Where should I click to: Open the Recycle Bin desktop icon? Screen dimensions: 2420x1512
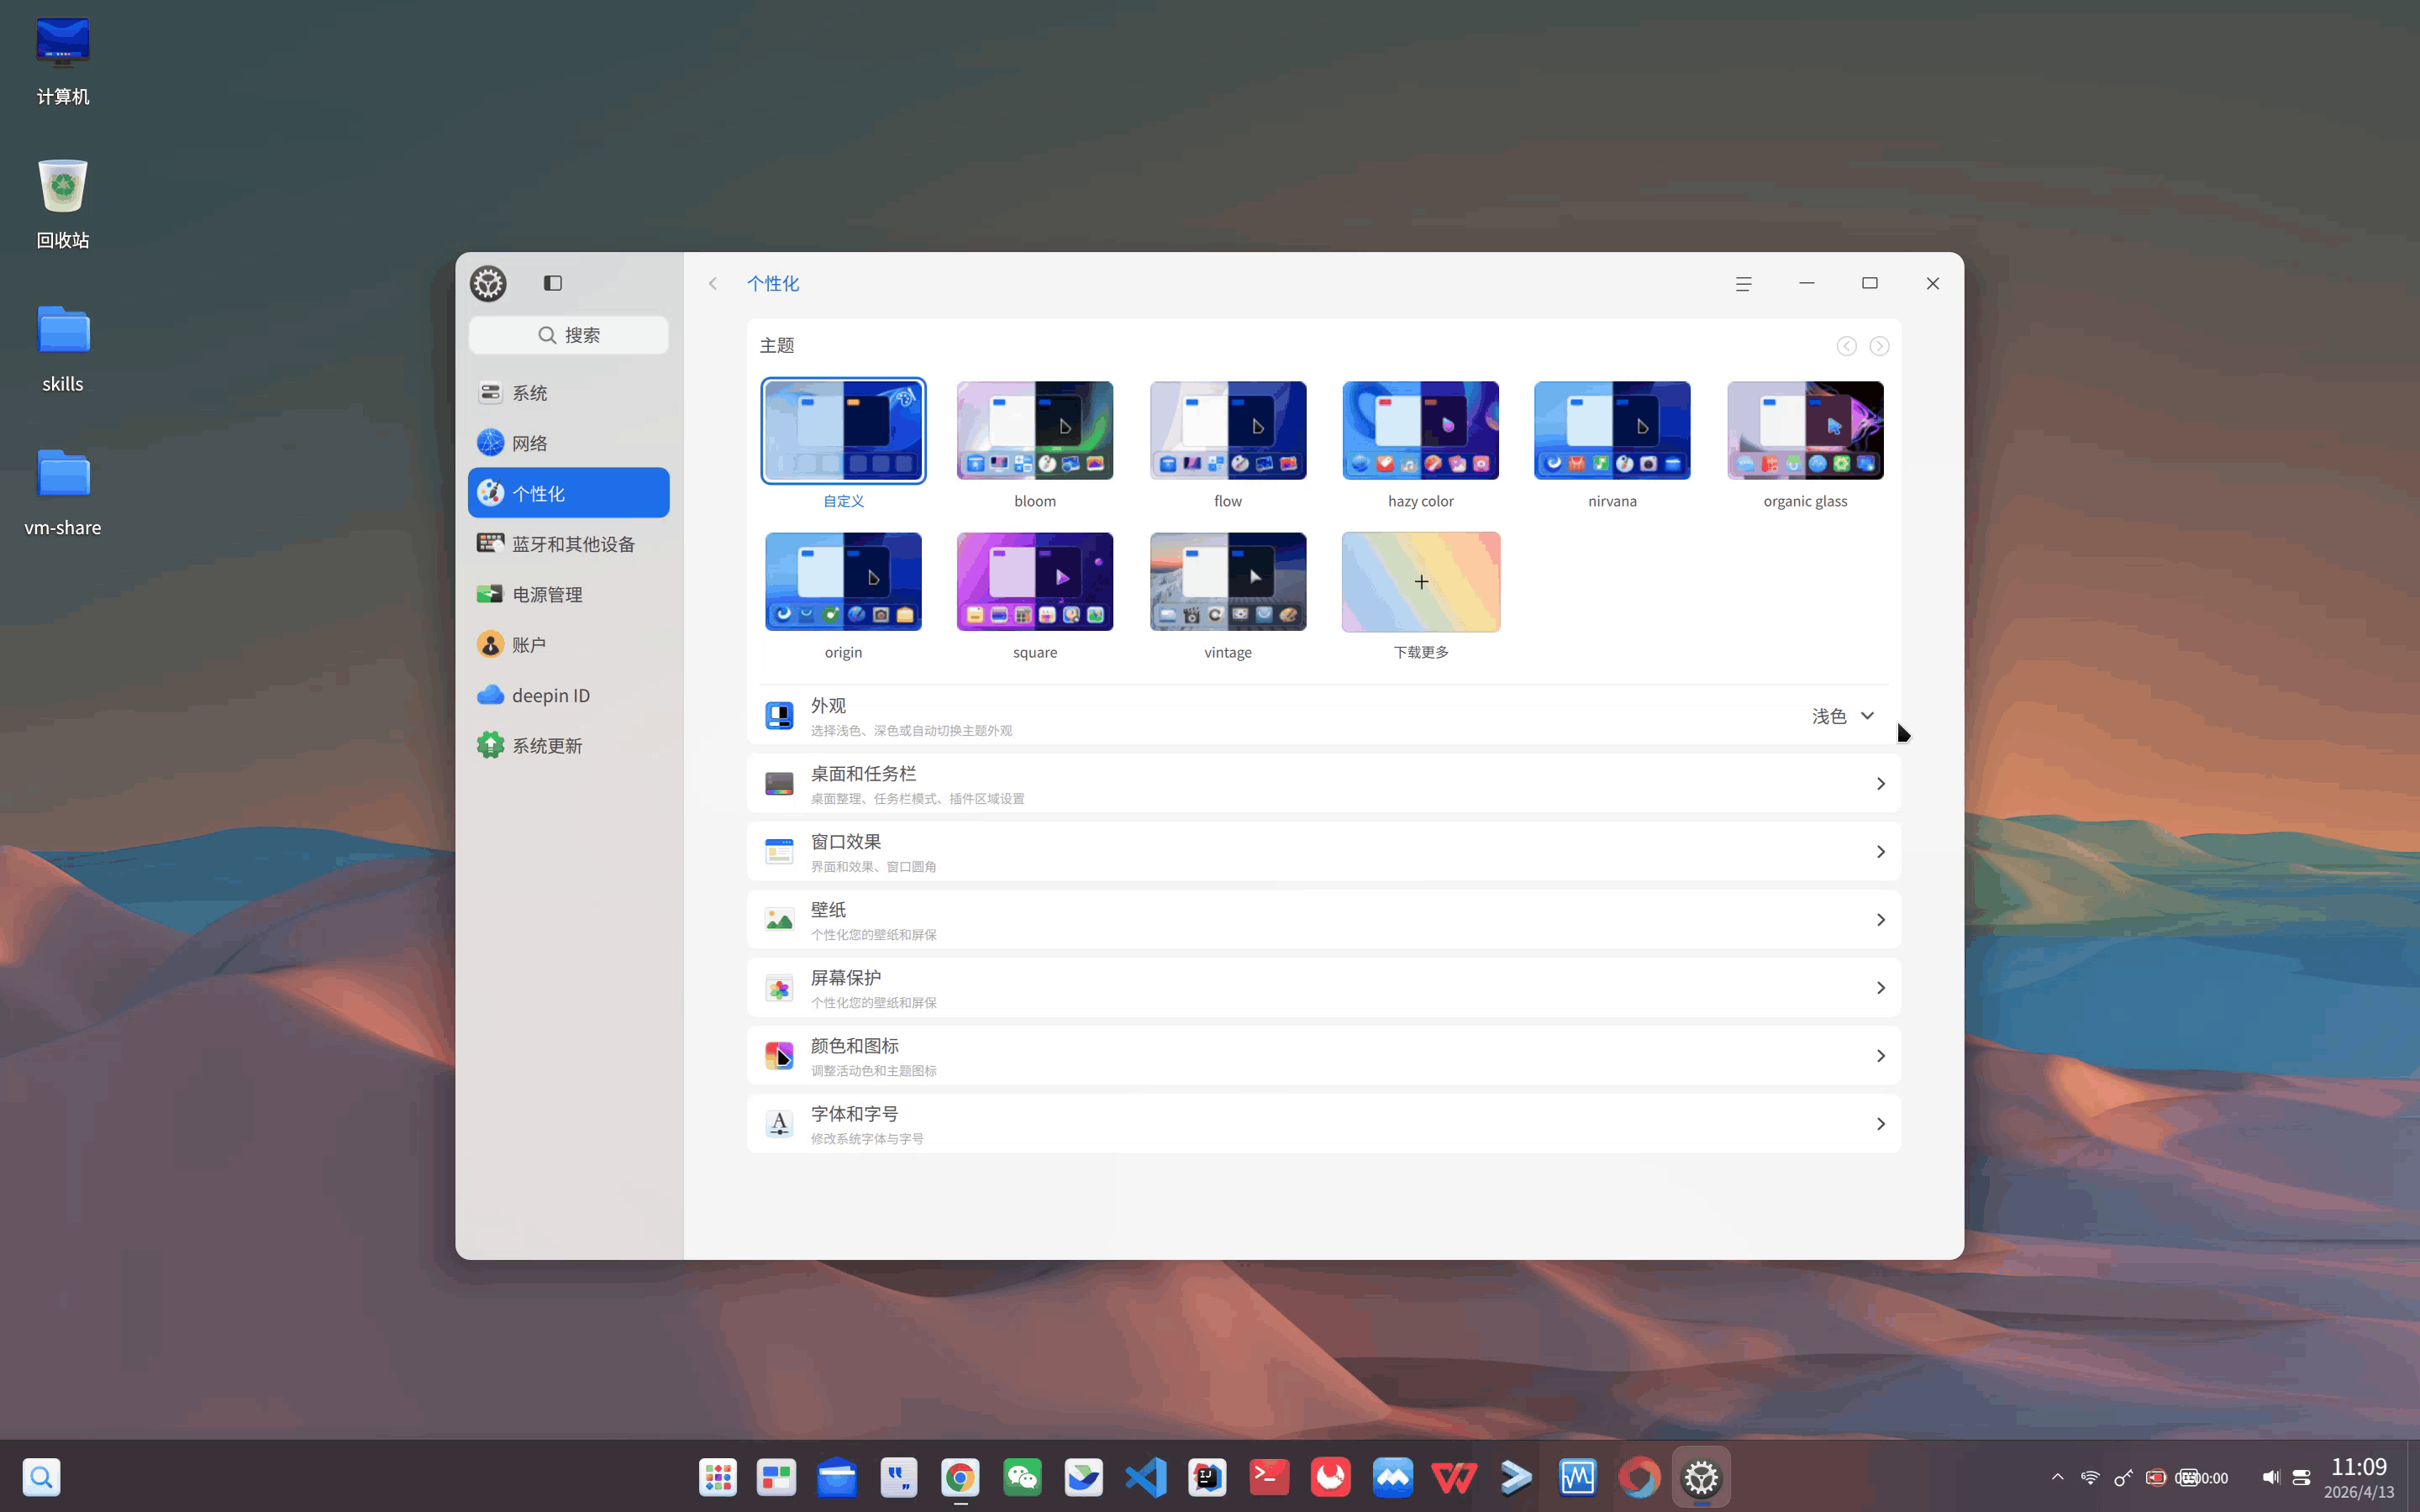[x=63, y=204]
